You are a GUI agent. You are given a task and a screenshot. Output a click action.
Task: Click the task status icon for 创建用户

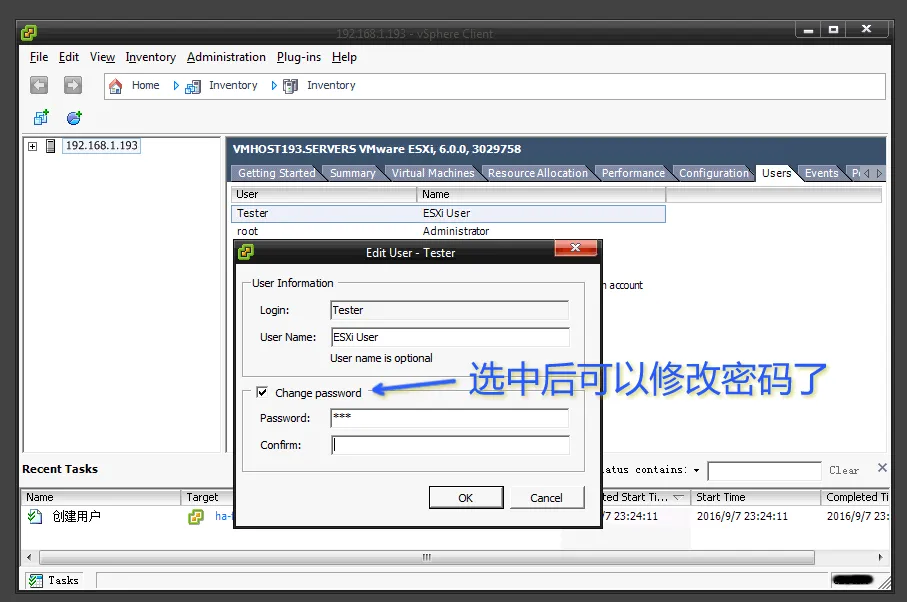[x=35, y=516]
